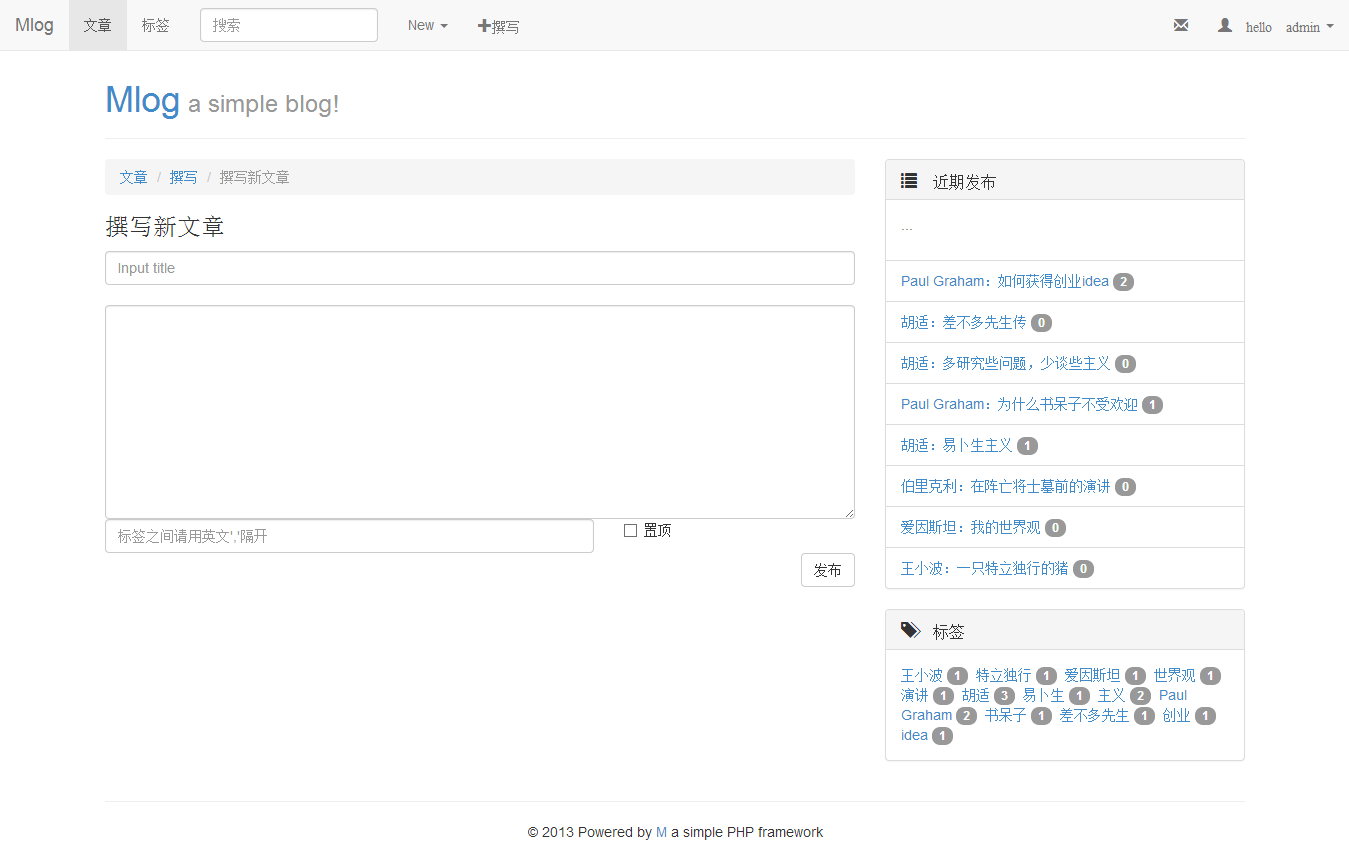Open the 文章 navigation tab
Viewport: 1349px width, 852px height.
98,26
